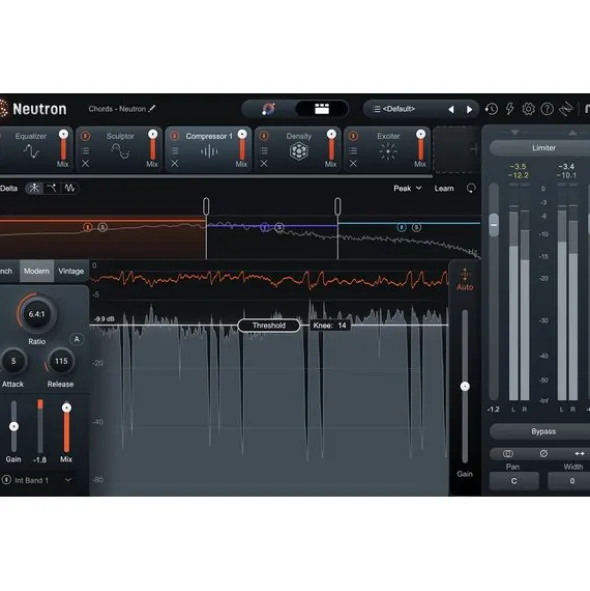Expand the Int Band 1 sidechain dropdown
The height and width of the screenshot is (591, 590).
pyautogui.click(x=68, y=480)
